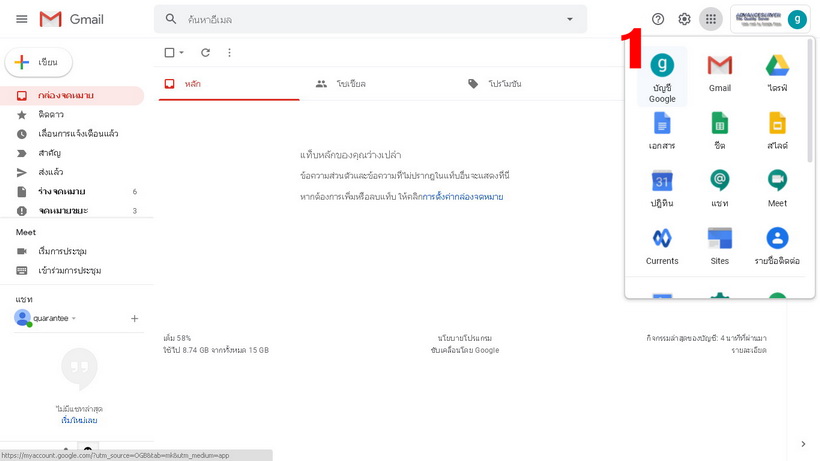Open Program Policies link
This screenshot has height=461, width=820.
point(465,338)
